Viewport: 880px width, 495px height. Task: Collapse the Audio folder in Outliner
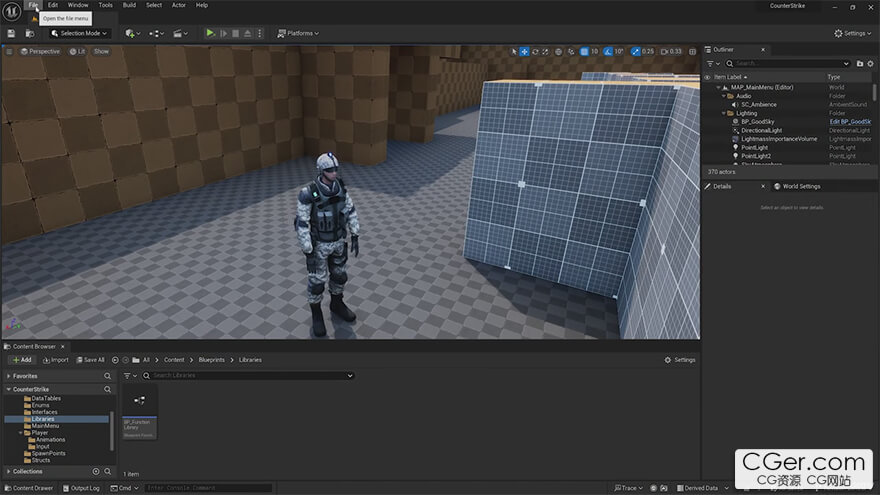pyautogui.click(x=723, y=96)
